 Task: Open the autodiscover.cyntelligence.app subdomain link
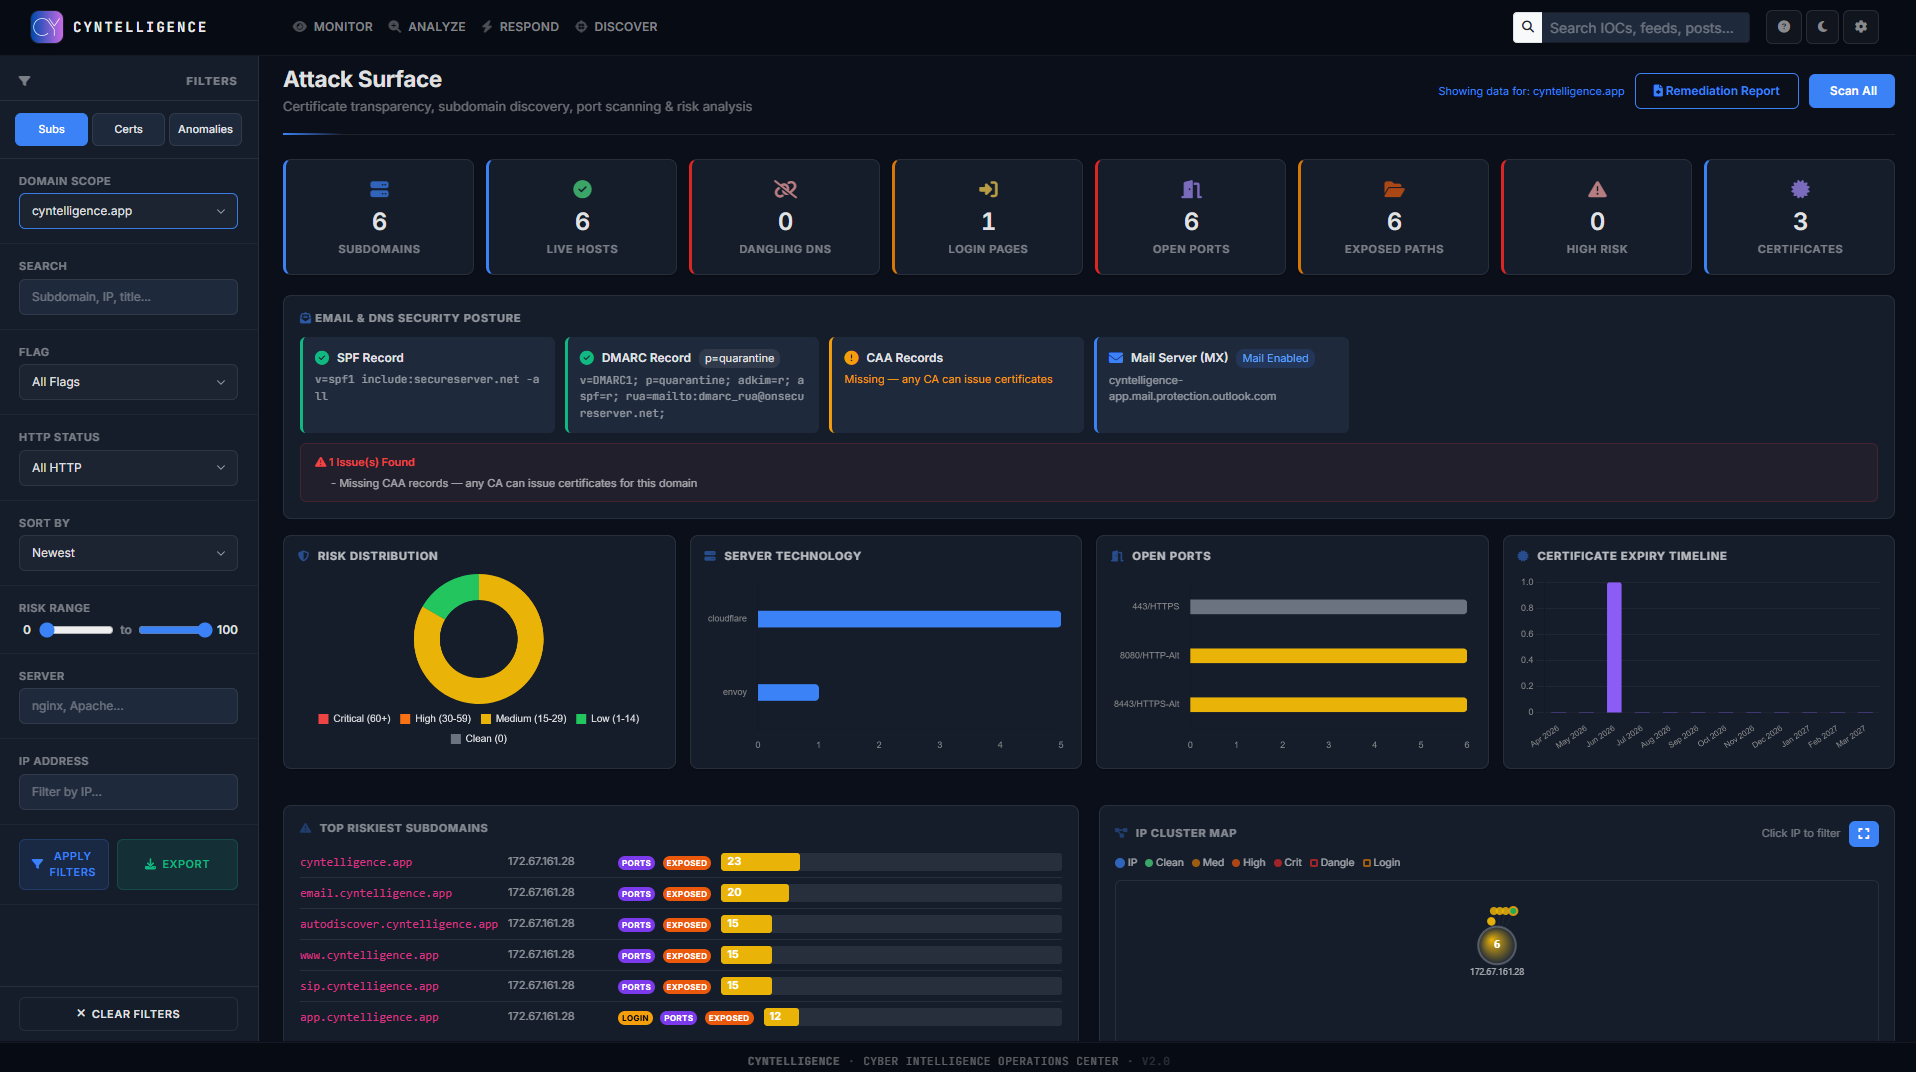coord(399,924)
